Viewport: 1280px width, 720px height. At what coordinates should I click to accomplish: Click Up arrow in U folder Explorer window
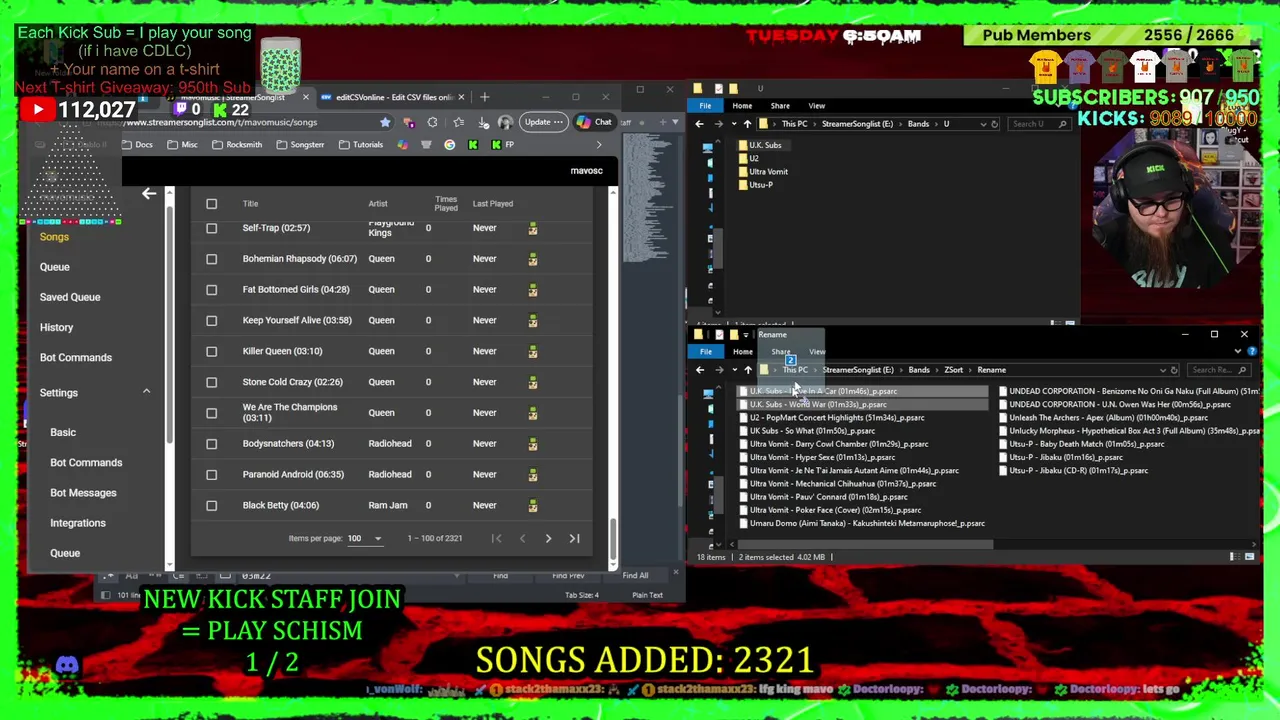tap(747, 124)
